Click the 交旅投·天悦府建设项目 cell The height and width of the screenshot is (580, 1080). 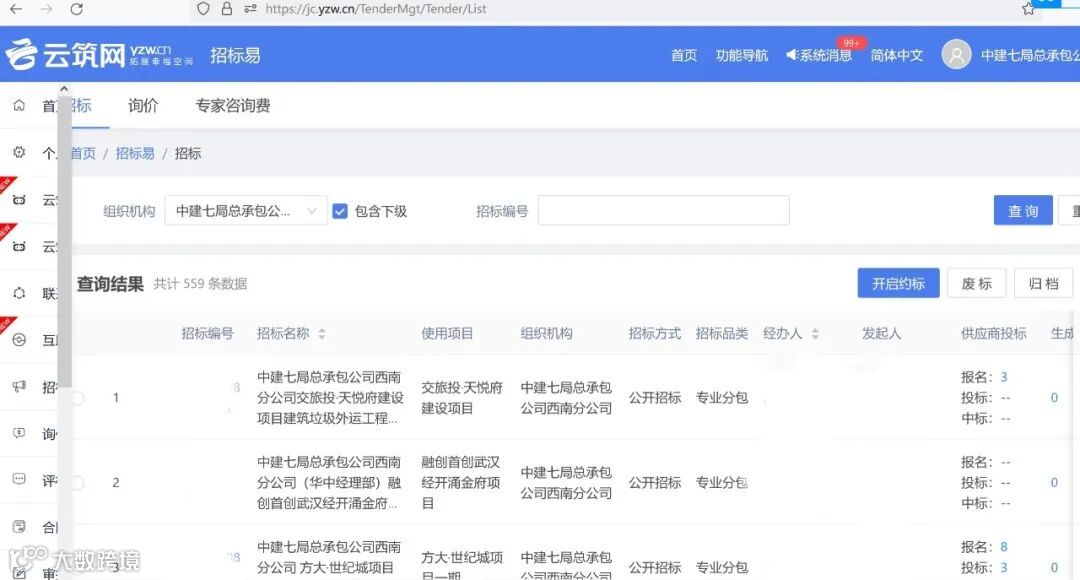point(462,398)
